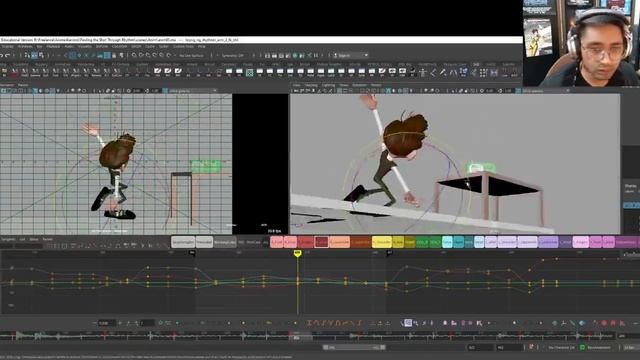Click first grey picker button left of colored row
Image resolution: width=640 pixels, height=360 pixels.
183,242
